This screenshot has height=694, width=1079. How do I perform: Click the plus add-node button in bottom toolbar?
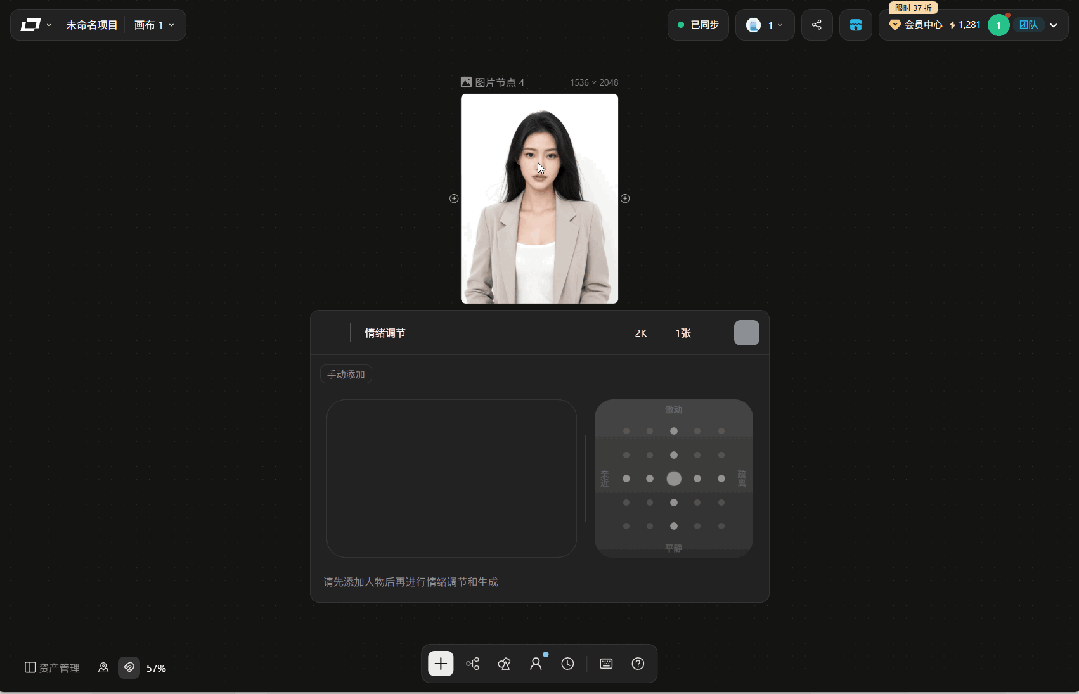click(440, 664)
